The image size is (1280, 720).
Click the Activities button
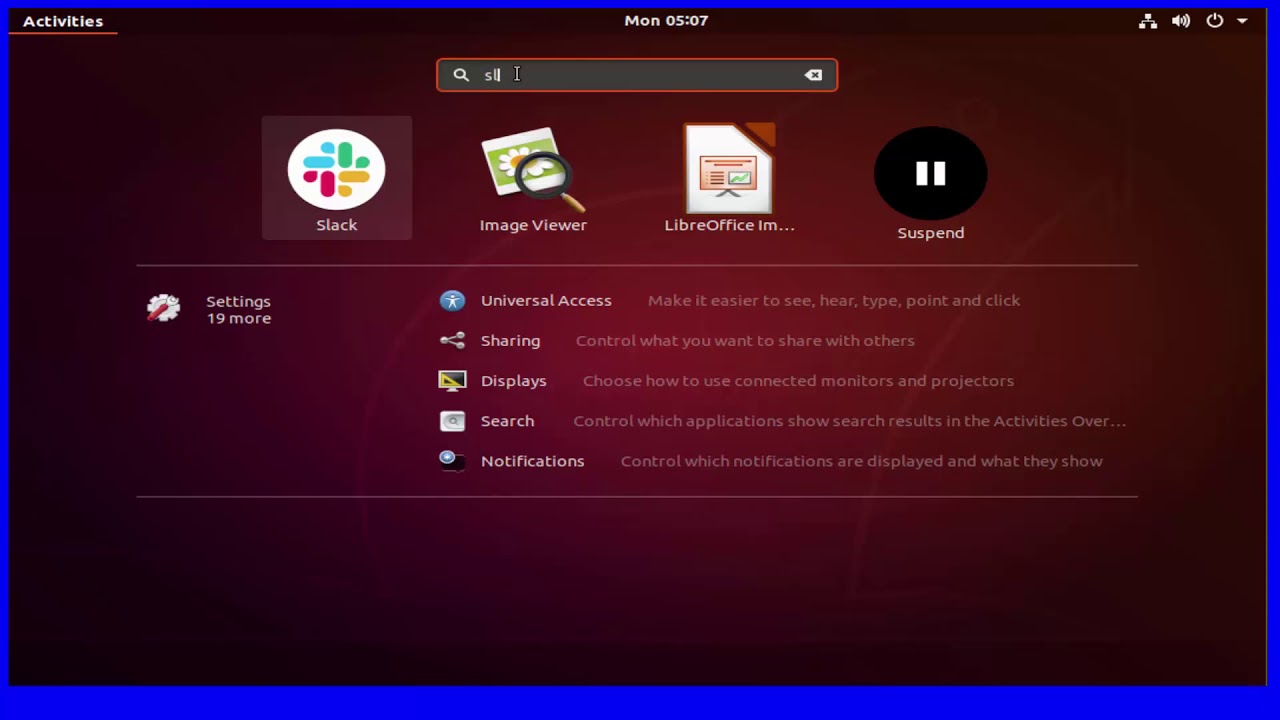63,21
